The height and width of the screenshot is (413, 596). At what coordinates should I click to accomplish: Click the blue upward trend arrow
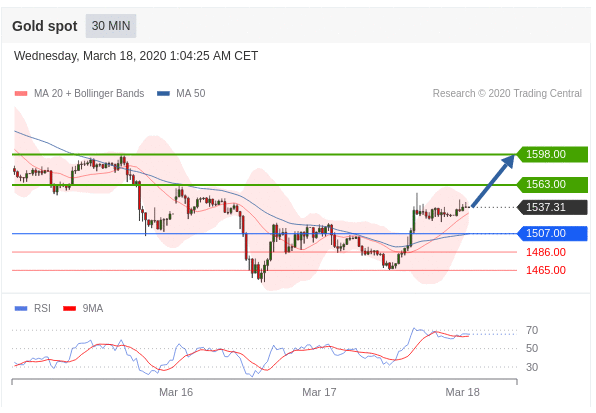tap(493, 180)
